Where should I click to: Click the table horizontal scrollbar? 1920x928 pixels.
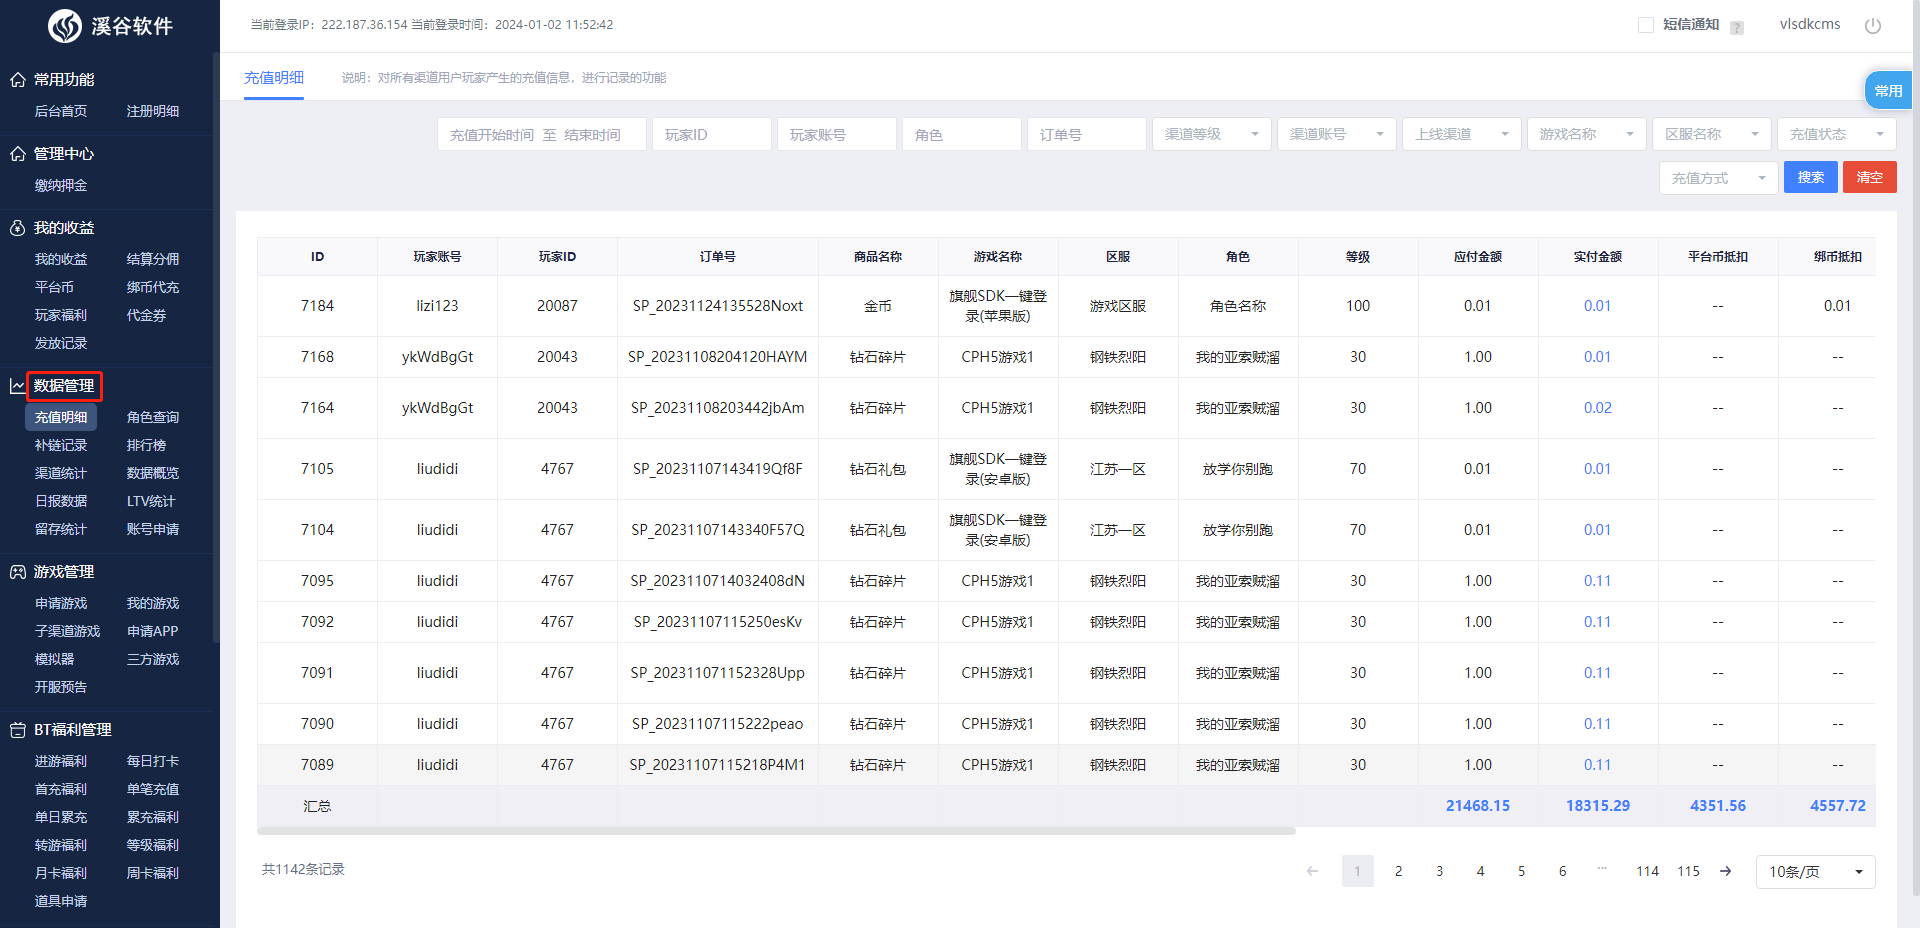coord(776,831)
